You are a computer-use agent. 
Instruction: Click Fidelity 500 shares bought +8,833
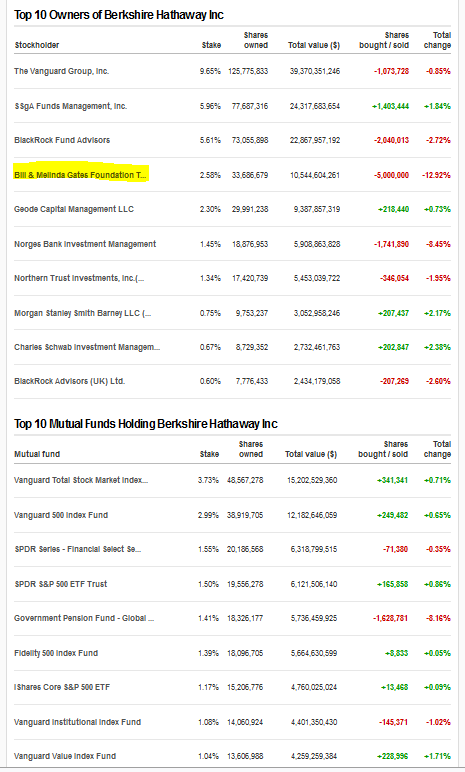point(397,653)
